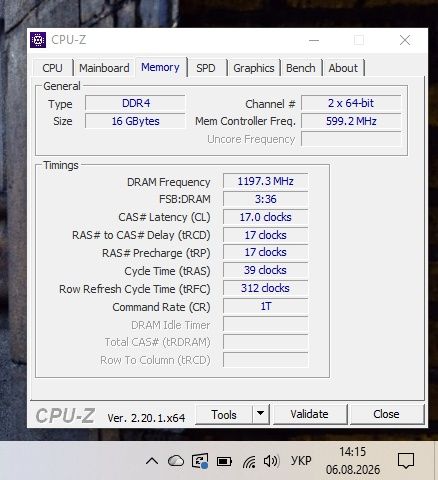This screenshot has height=480, width=438.
Task: Click the 3:36 FSB:DRAM value
Action: (x=265, y=199)
